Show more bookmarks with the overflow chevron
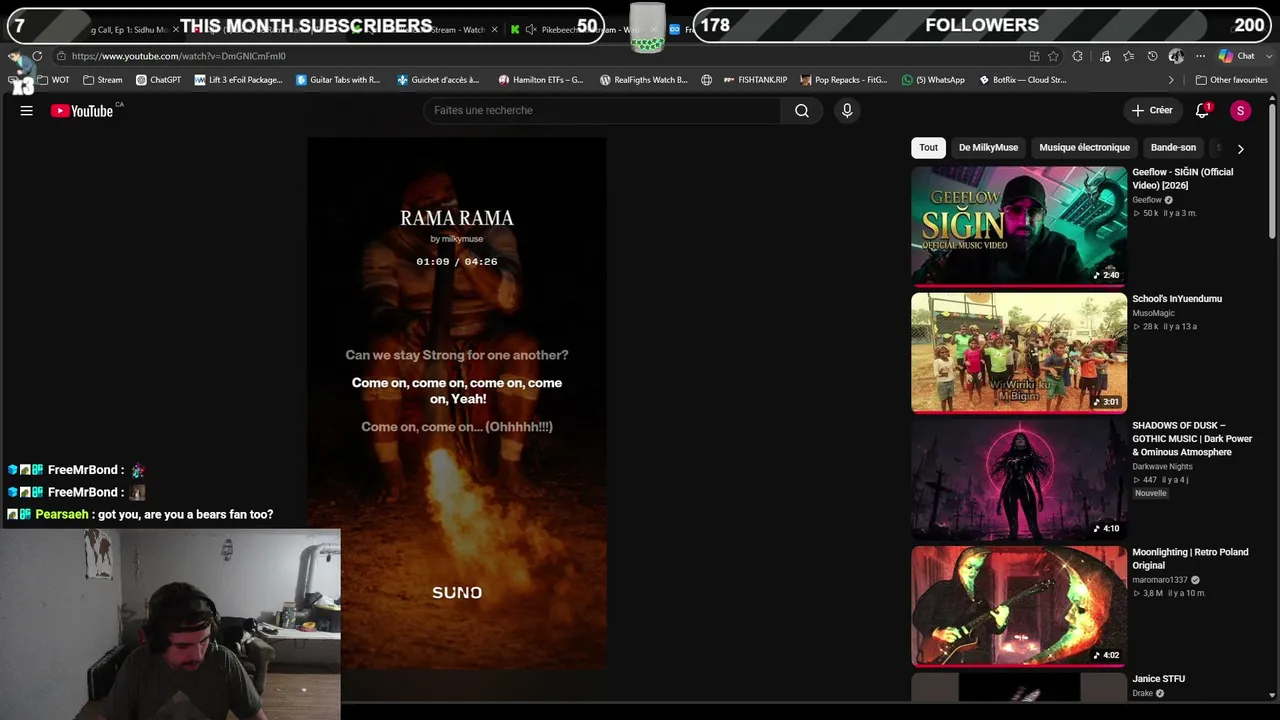The height and width of the screenshot is (720, 1280). [x=1171, y=80]
